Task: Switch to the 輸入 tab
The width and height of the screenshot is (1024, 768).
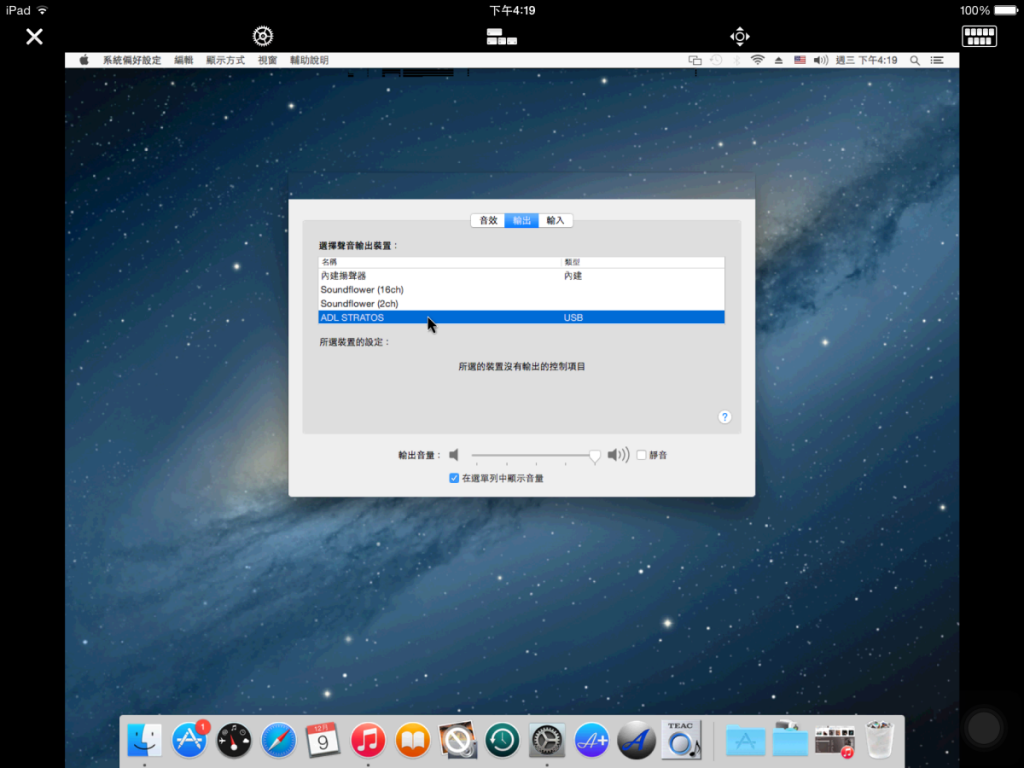Action: (554, 220)
